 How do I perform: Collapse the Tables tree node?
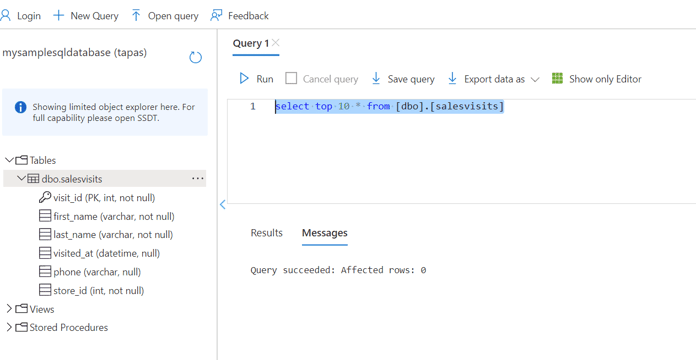click(9, 160)
